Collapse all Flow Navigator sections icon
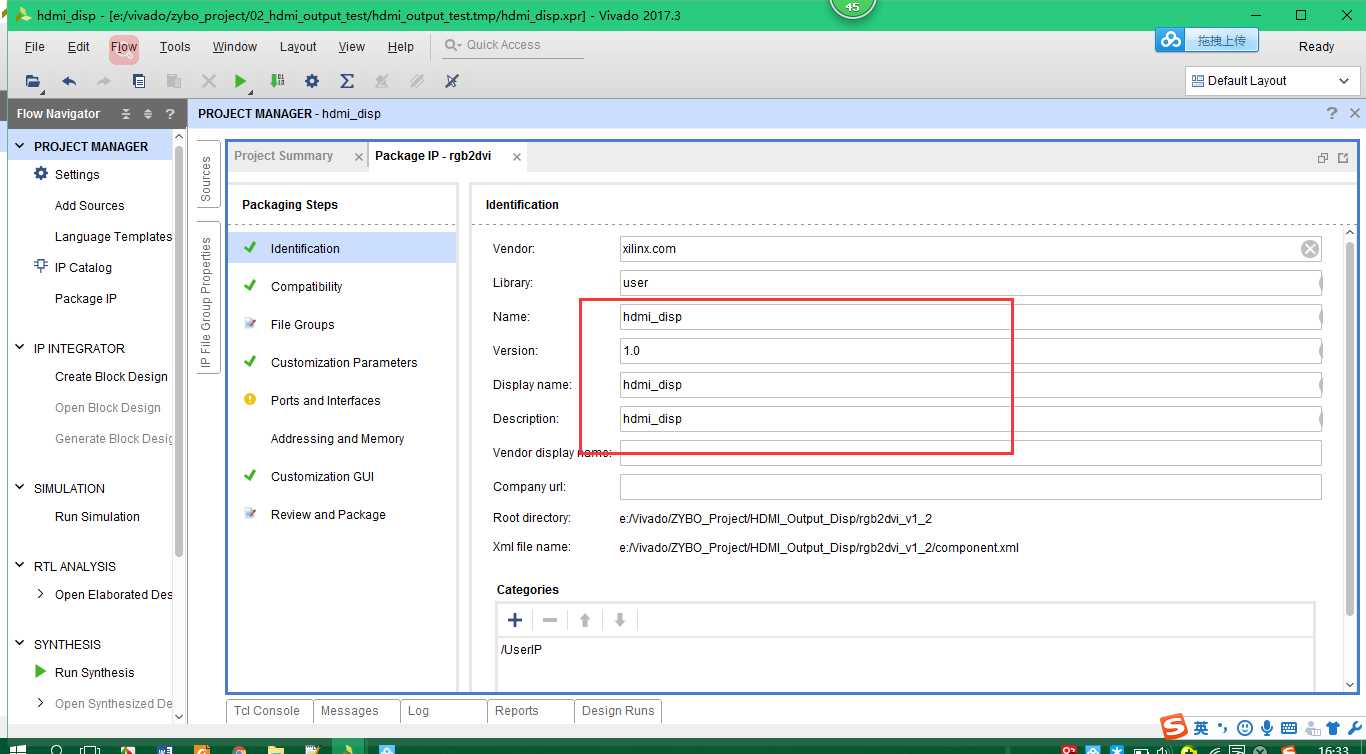 (x=126, y=114)
